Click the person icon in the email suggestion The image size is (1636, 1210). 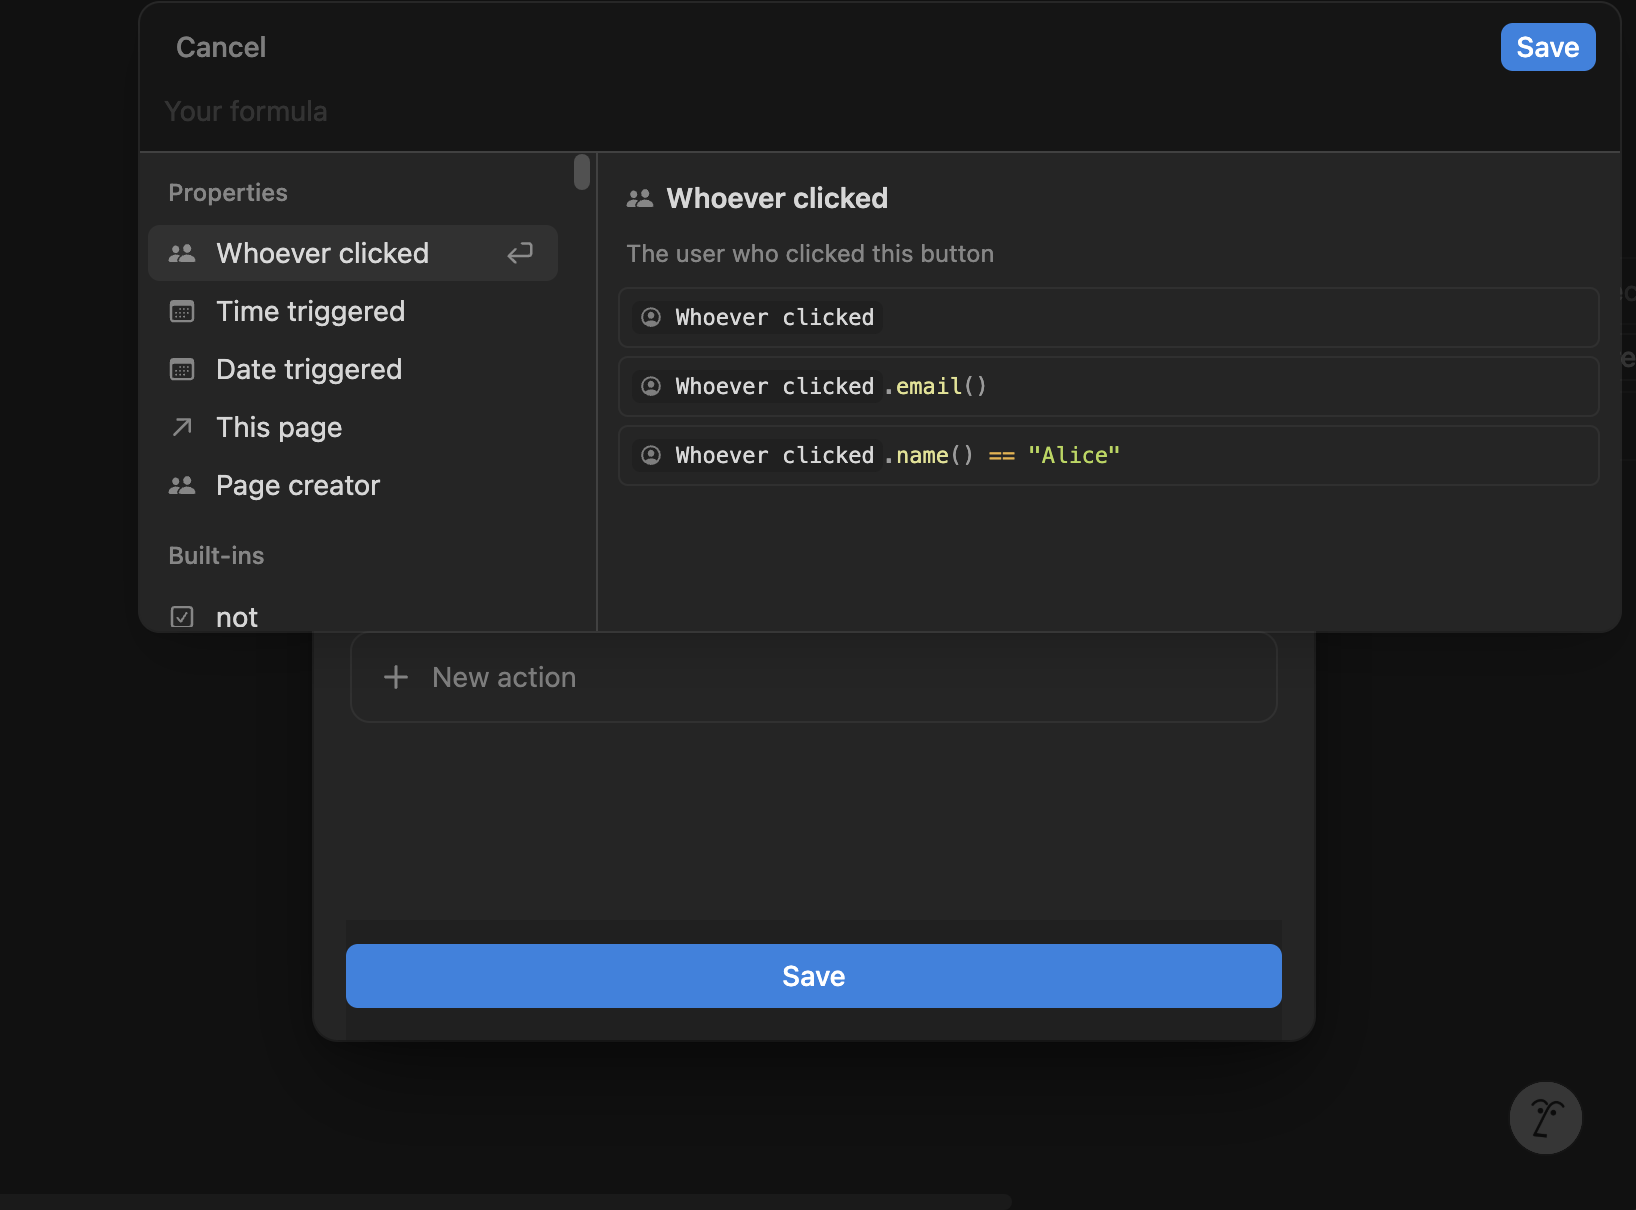650,386
